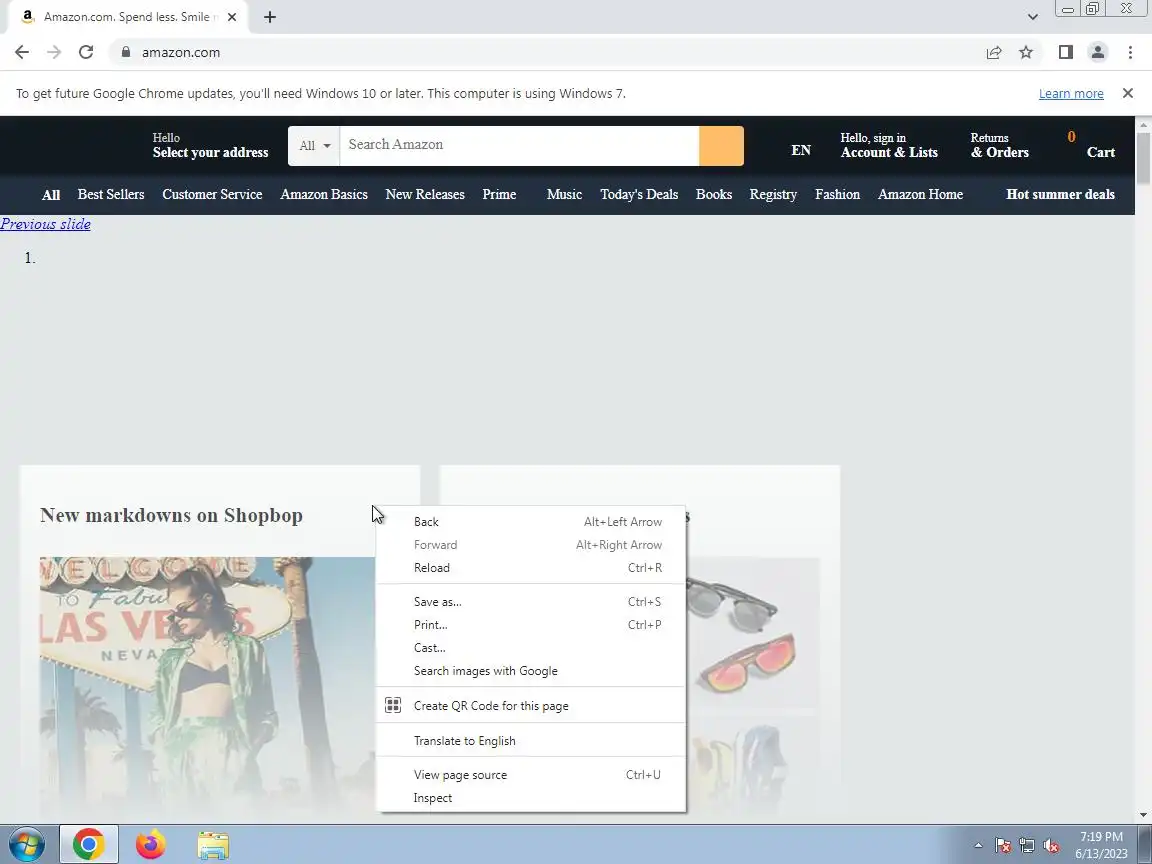Open Registry link
The width and height of the screenshot is (1152, 864).
click(773, 195)
